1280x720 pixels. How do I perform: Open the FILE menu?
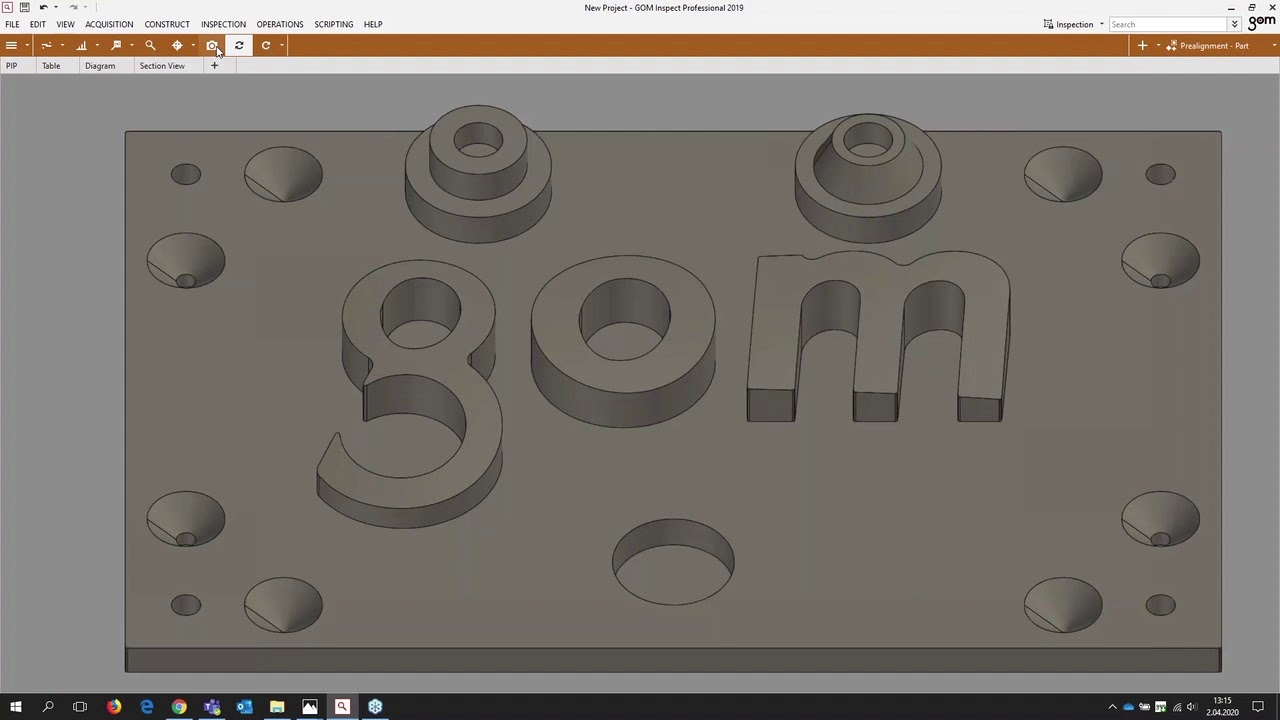tap(12, 24)
